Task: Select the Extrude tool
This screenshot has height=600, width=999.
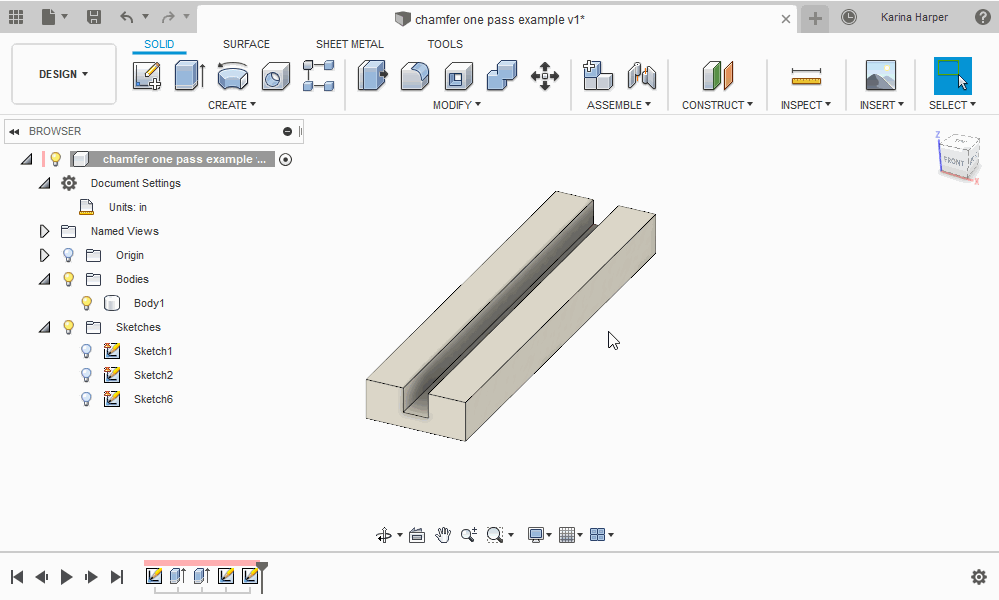Action: (x=187, y=75)
